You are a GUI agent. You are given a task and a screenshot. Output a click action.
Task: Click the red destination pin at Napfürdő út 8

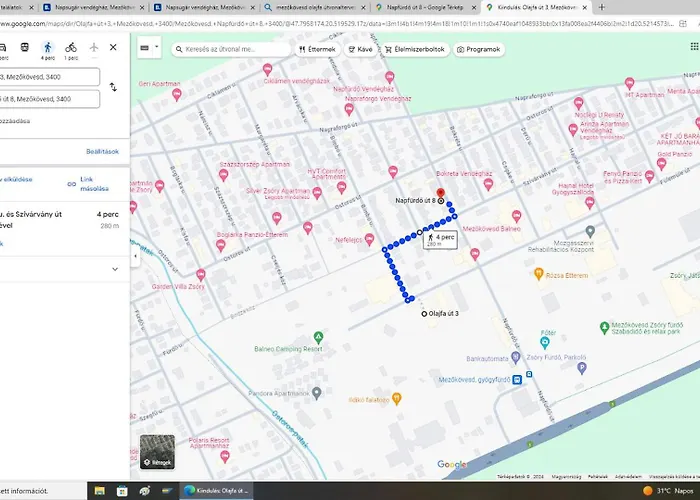[441, 193]
